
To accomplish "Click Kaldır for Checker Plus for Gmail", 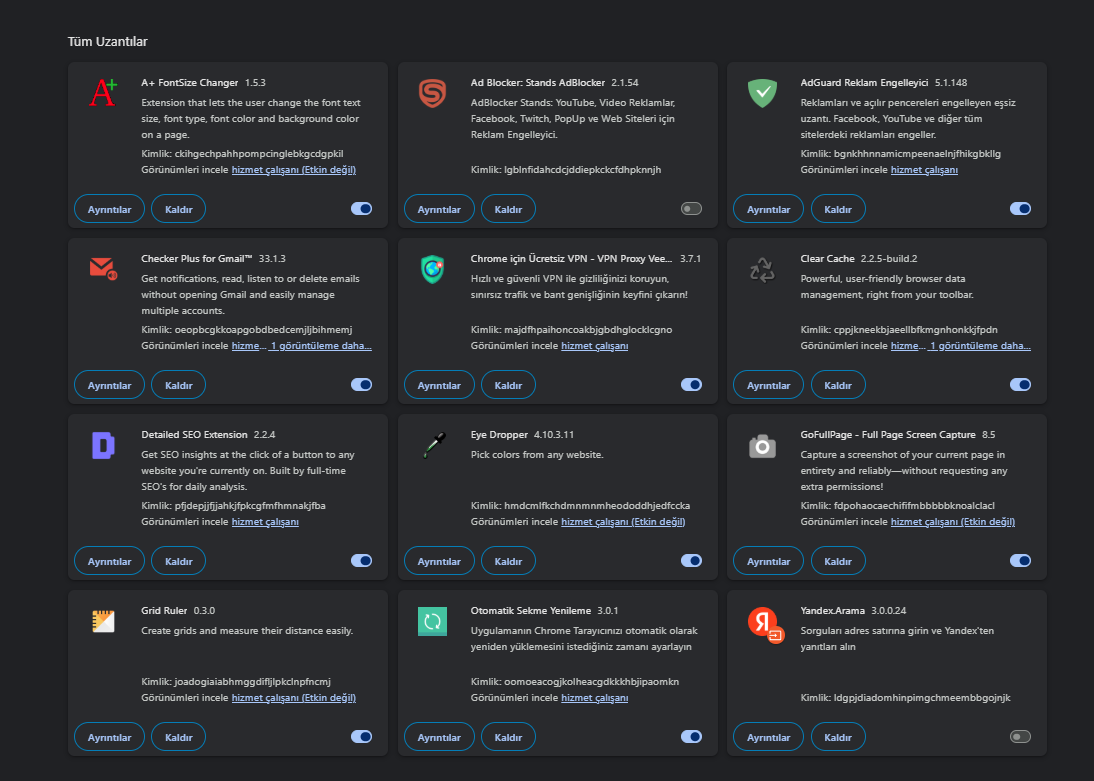I will click(179, 385).
